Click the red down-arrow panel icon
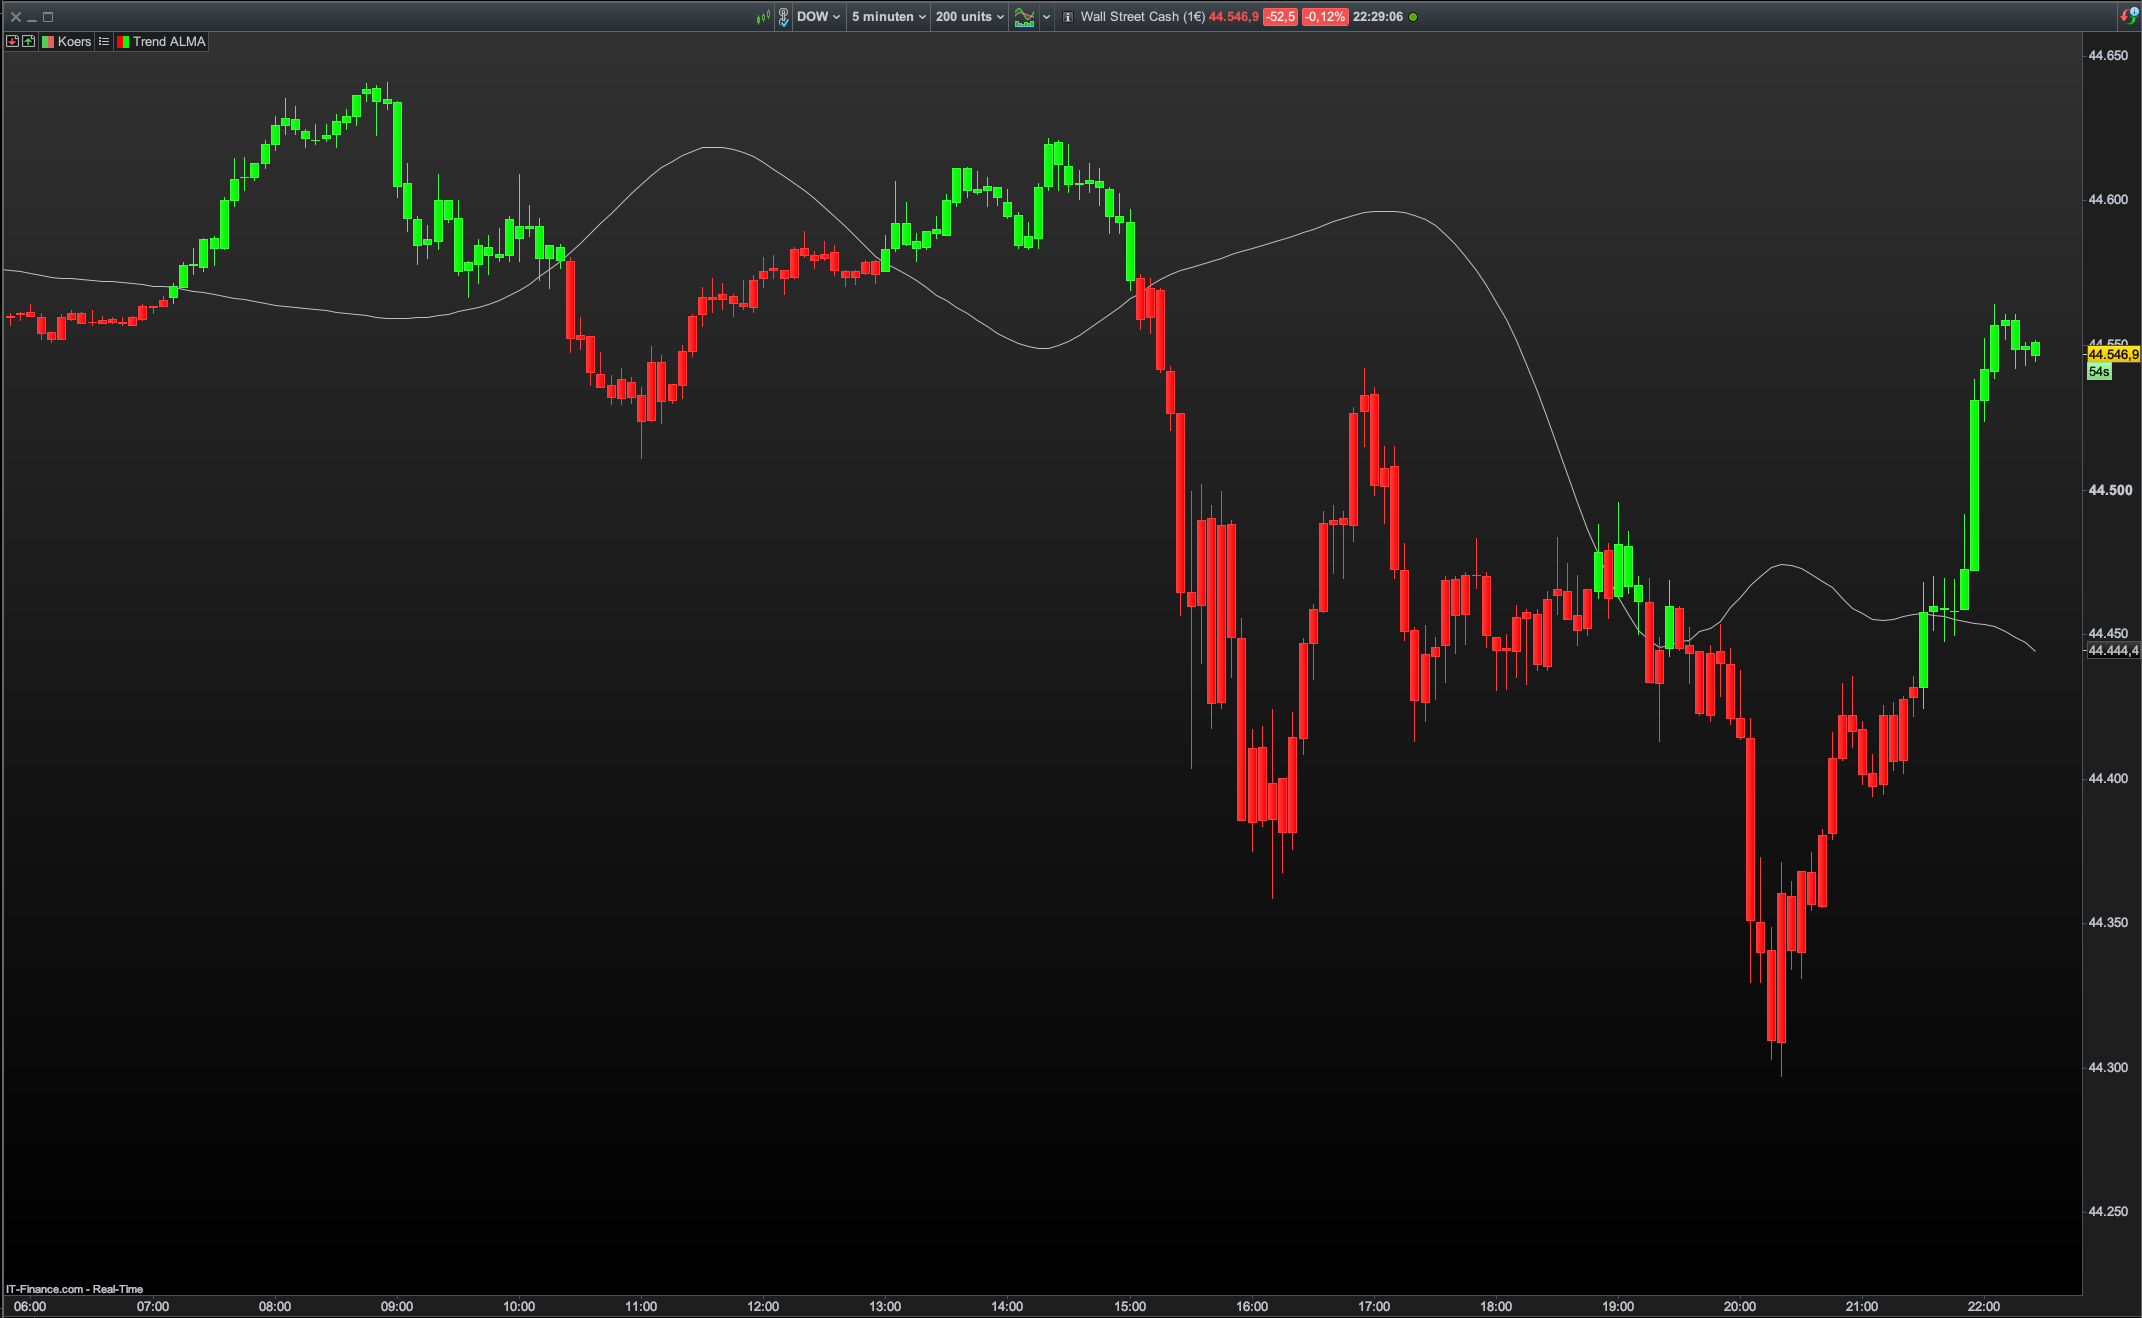The width and height of the screenshot is (2142, 1318). click(x=12, y=42)
